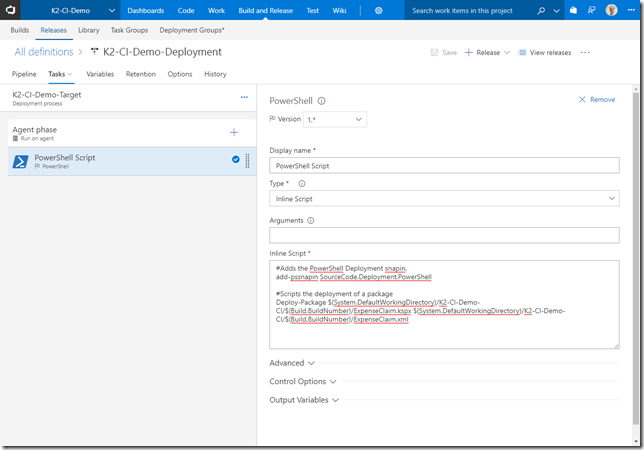Select Build and Release hub
This screenshot has width=644, height=450.
[265, 10]
